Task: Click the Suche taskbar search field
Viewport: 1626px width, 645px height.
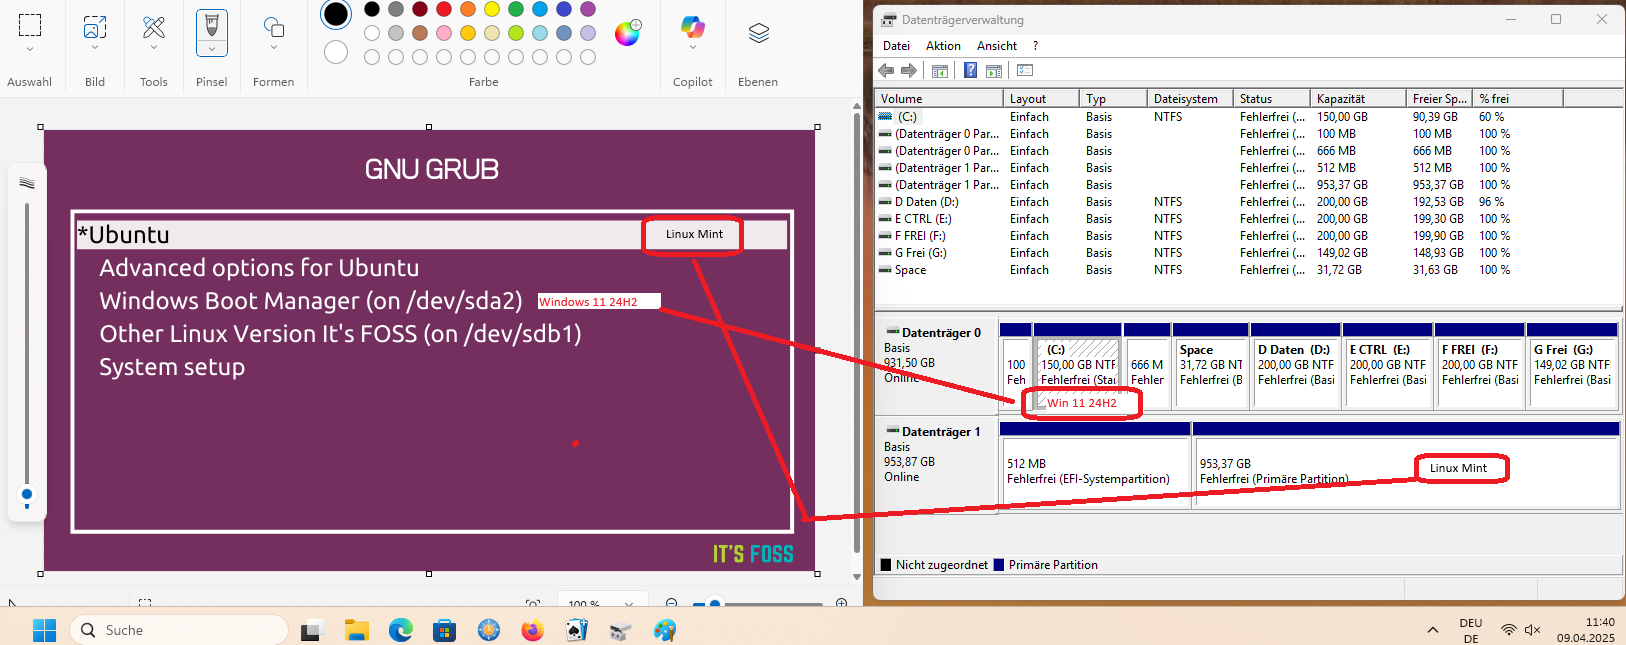Action: click(x=179, y=630)
